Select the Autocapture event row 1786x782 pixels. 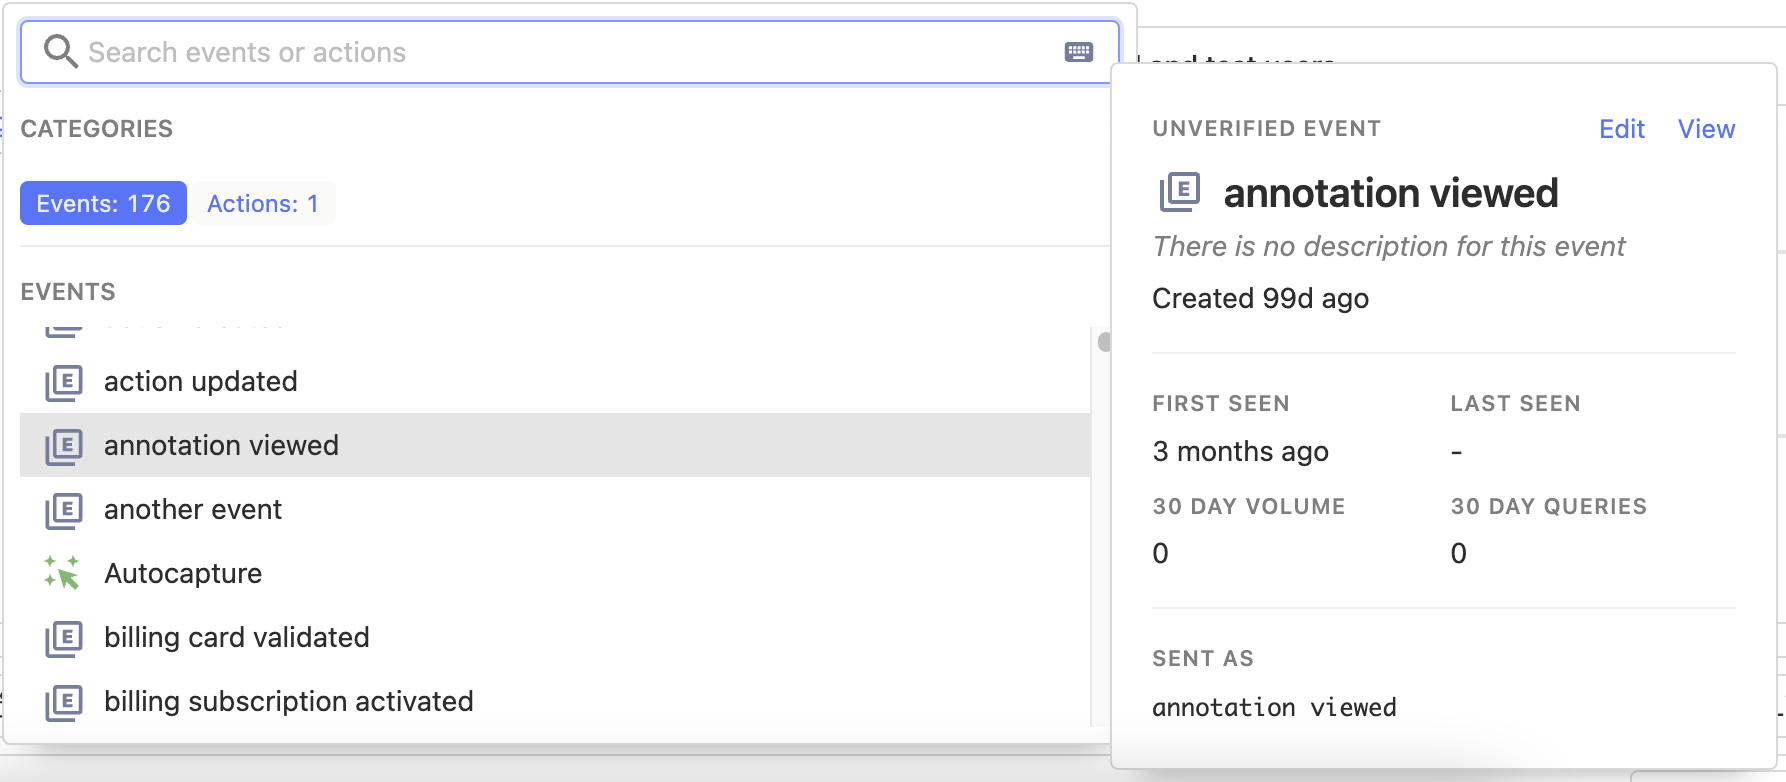183,574
